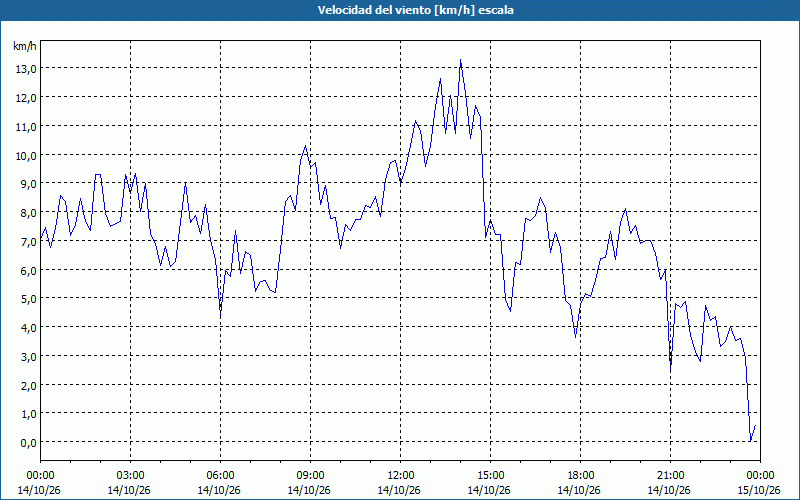Select the 06:00 time axis label
This screenshot has width=800, height=500.
pyautogui.click(x=220, y=476)
